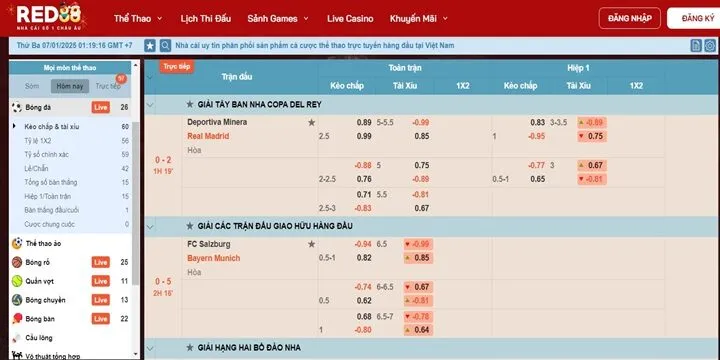The image size is (720, 360).
Task: Open the bet slip document icon
Action: (x=696, y=45)
